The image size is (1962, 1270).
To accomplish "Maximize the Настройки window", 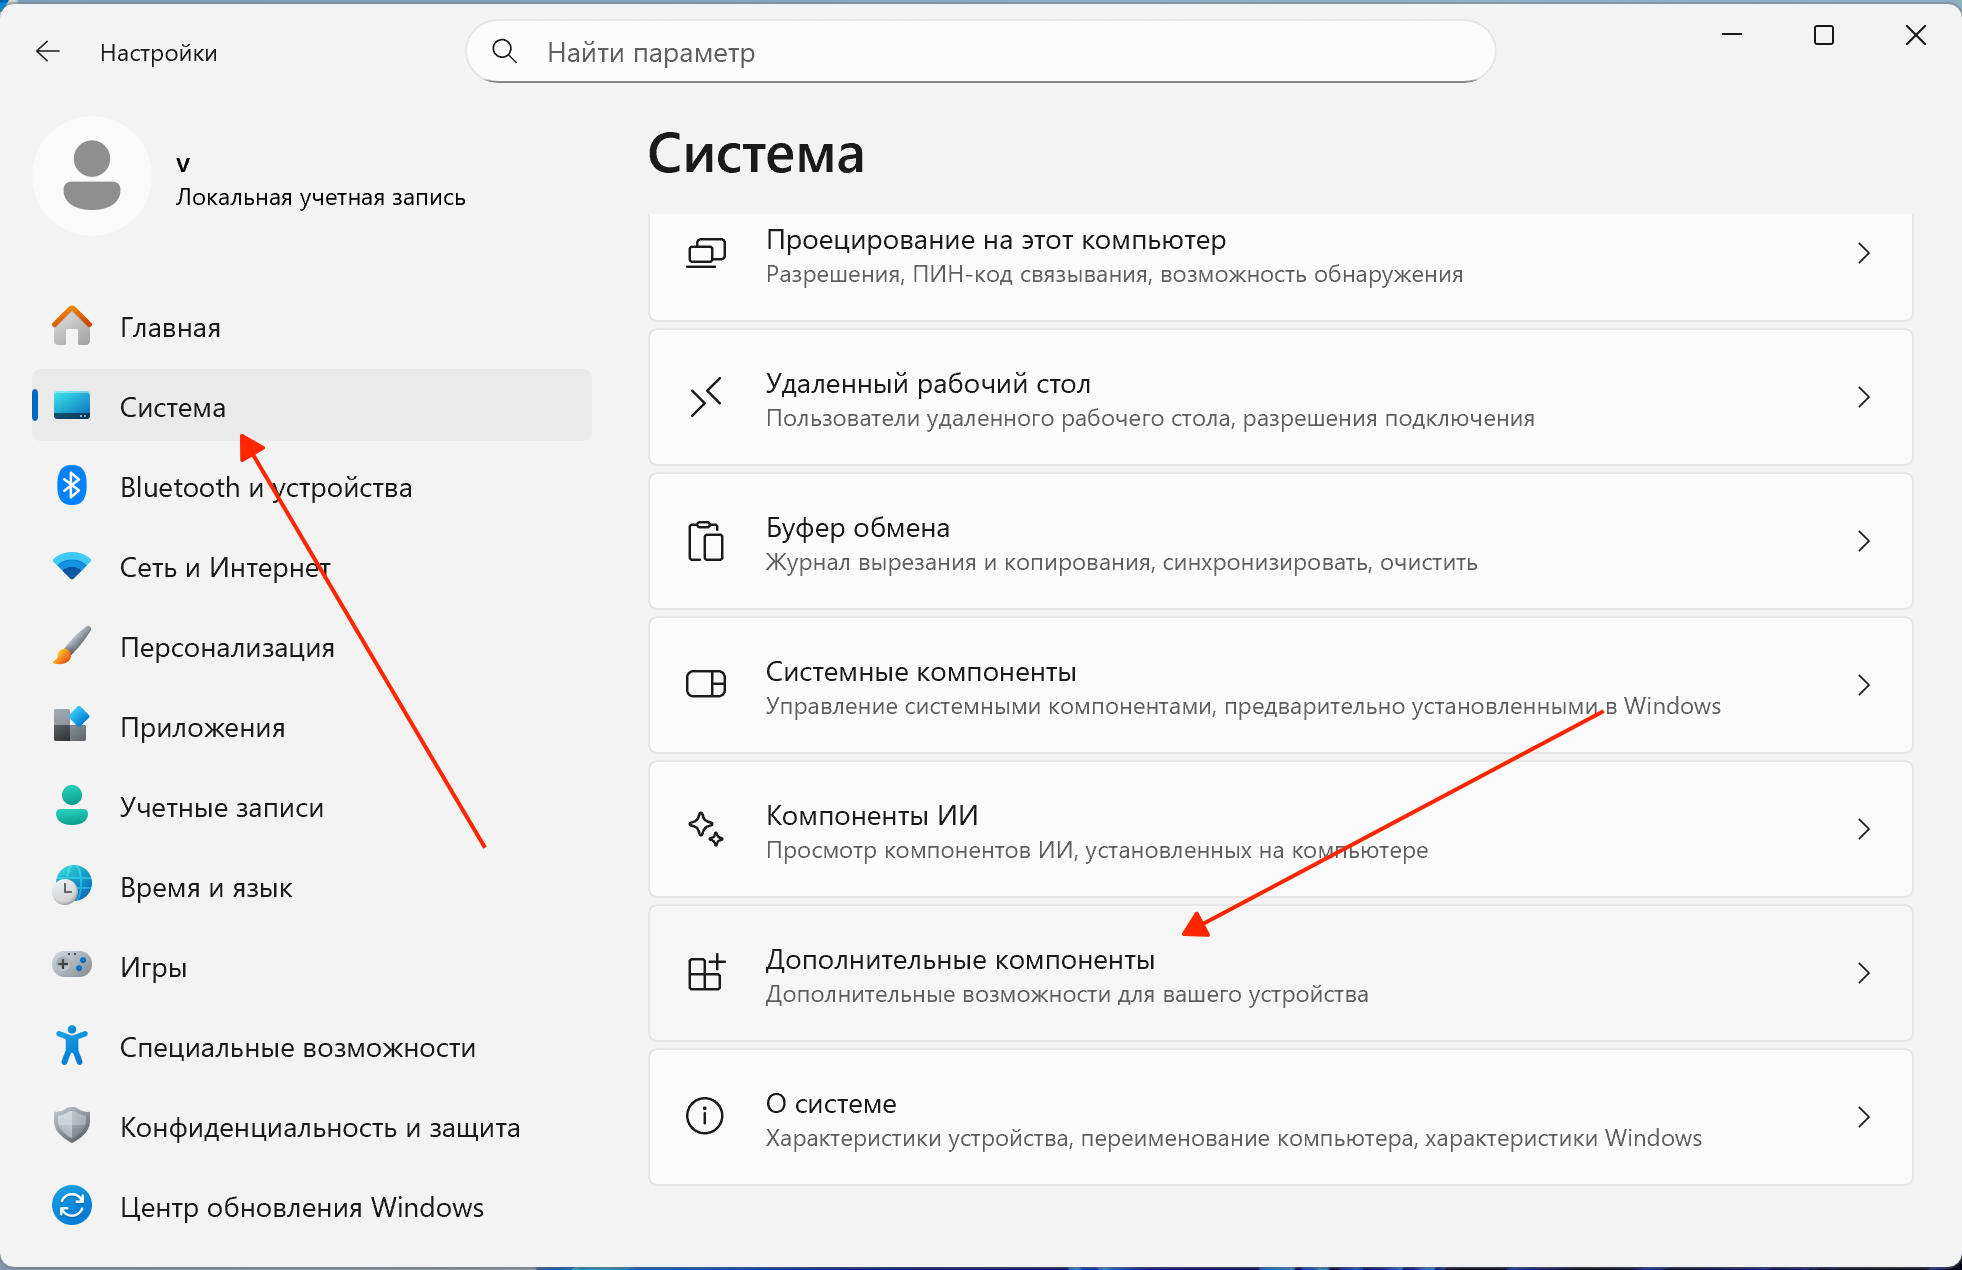I will coord(1824,35).
